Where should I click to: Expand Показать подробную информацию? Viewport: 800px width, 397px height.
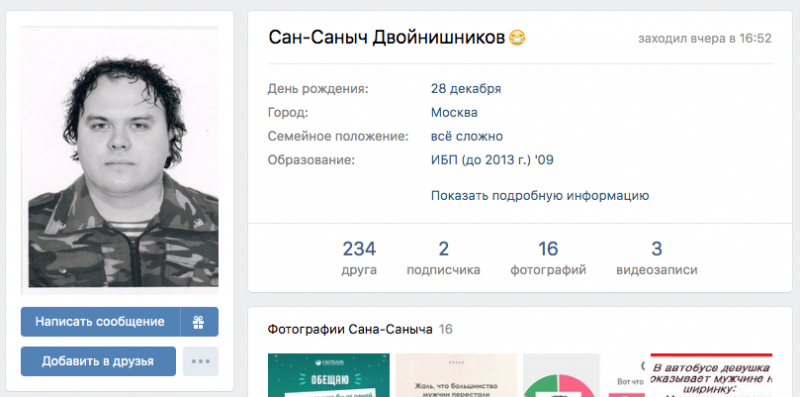[540, 195]
